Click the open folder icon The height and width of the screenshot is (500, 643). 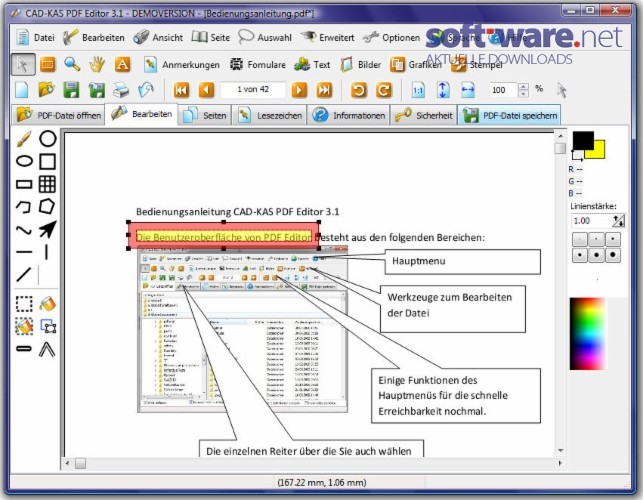click(46, 90)
